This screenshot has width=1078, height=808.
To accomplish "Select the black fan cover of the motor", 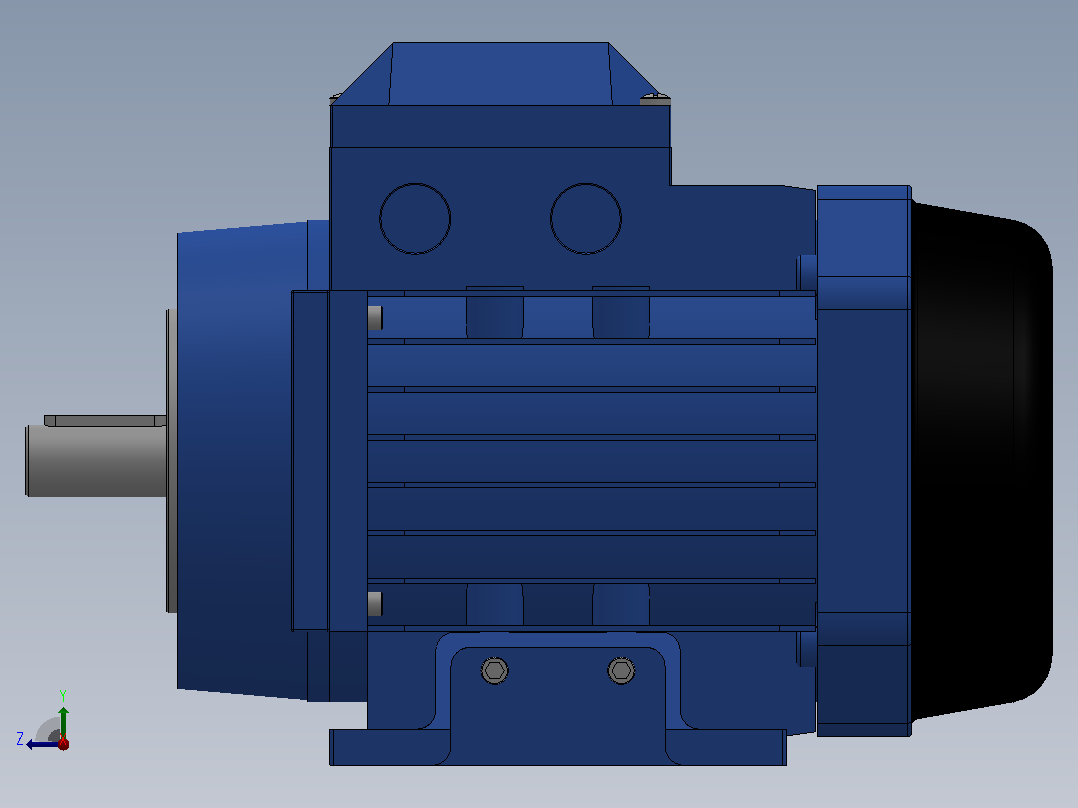I will 982,461.
